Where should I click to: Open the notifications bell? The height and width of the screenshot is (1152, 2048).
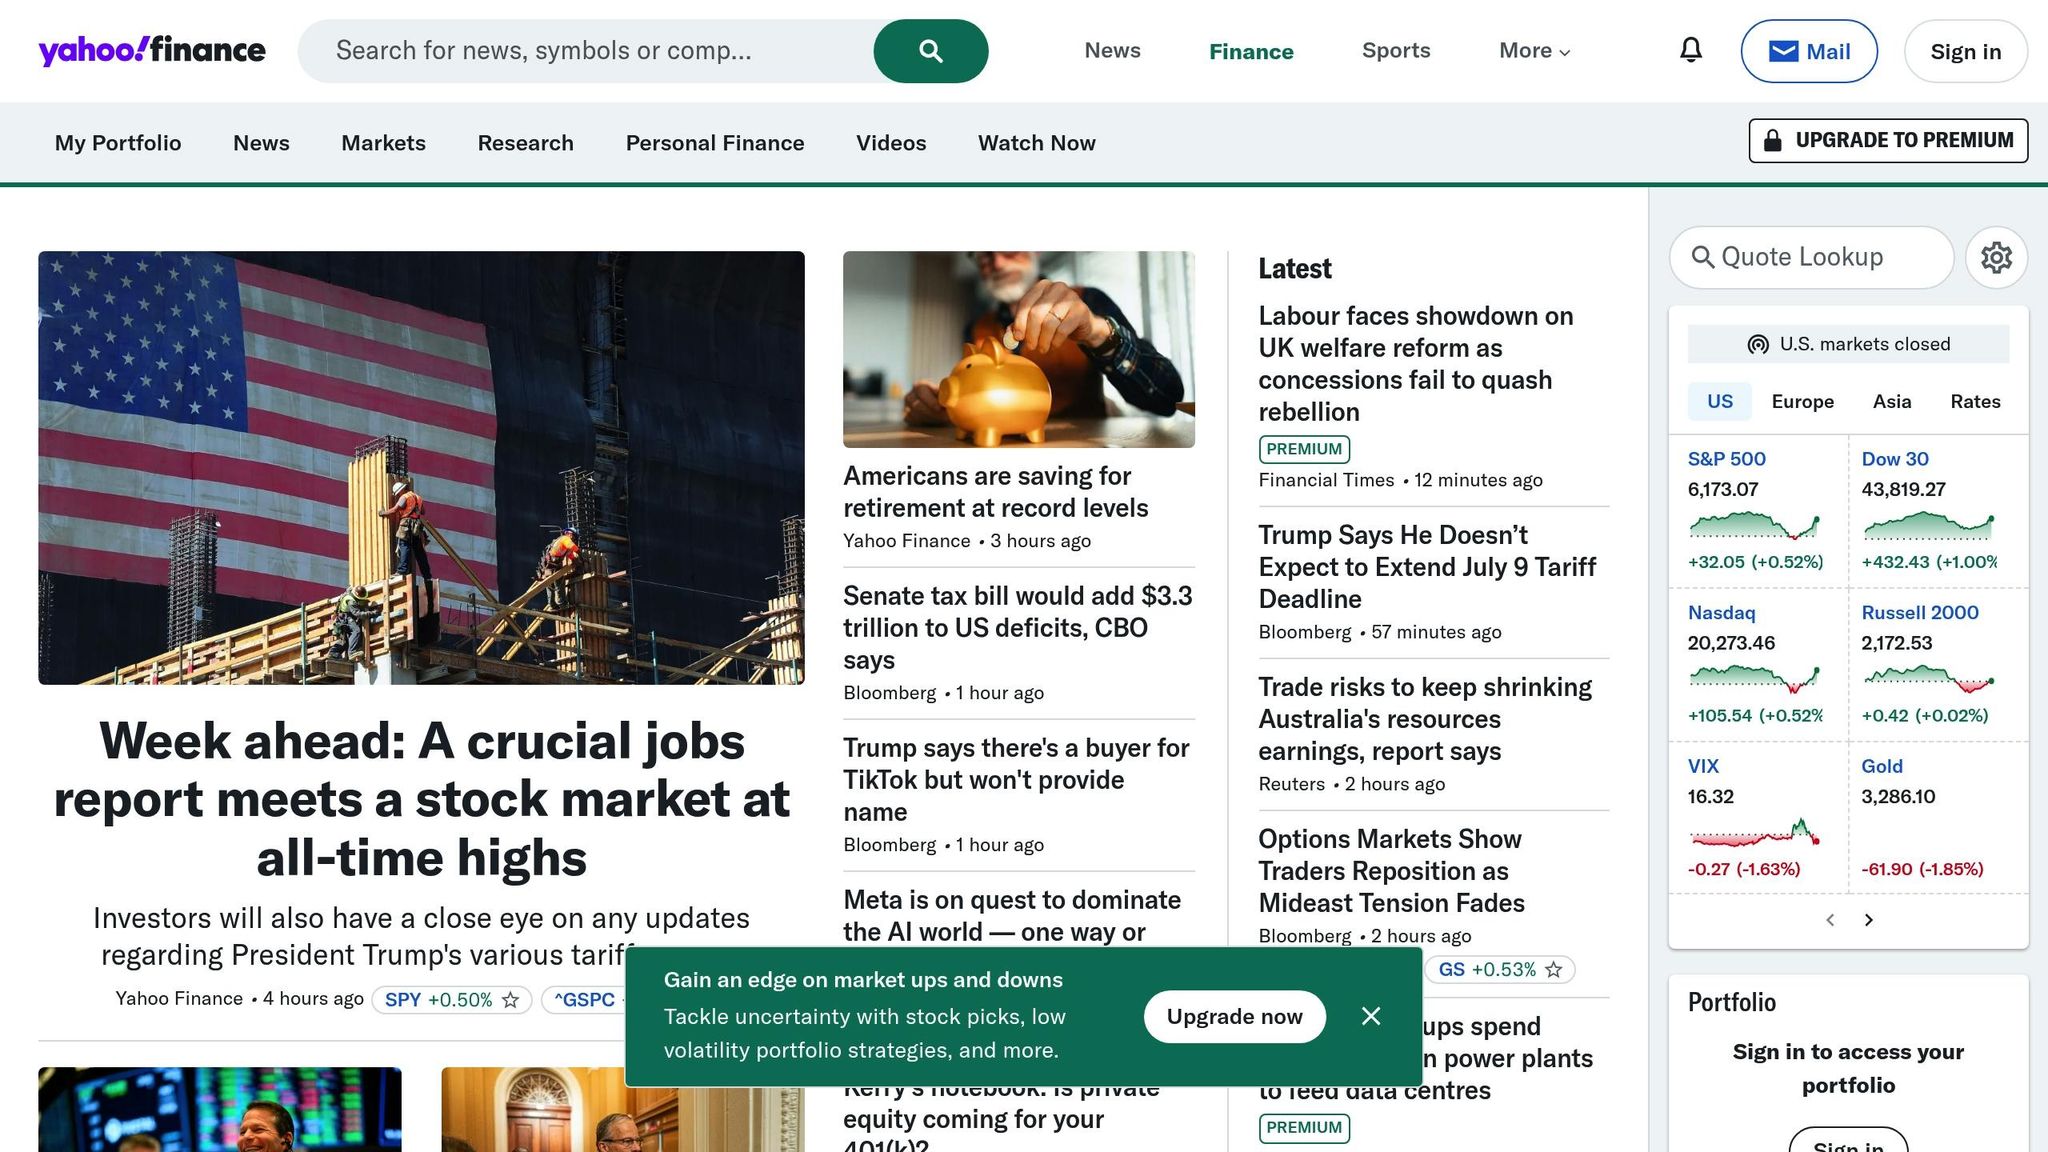pyautogui.click(x=1690, y=50)
